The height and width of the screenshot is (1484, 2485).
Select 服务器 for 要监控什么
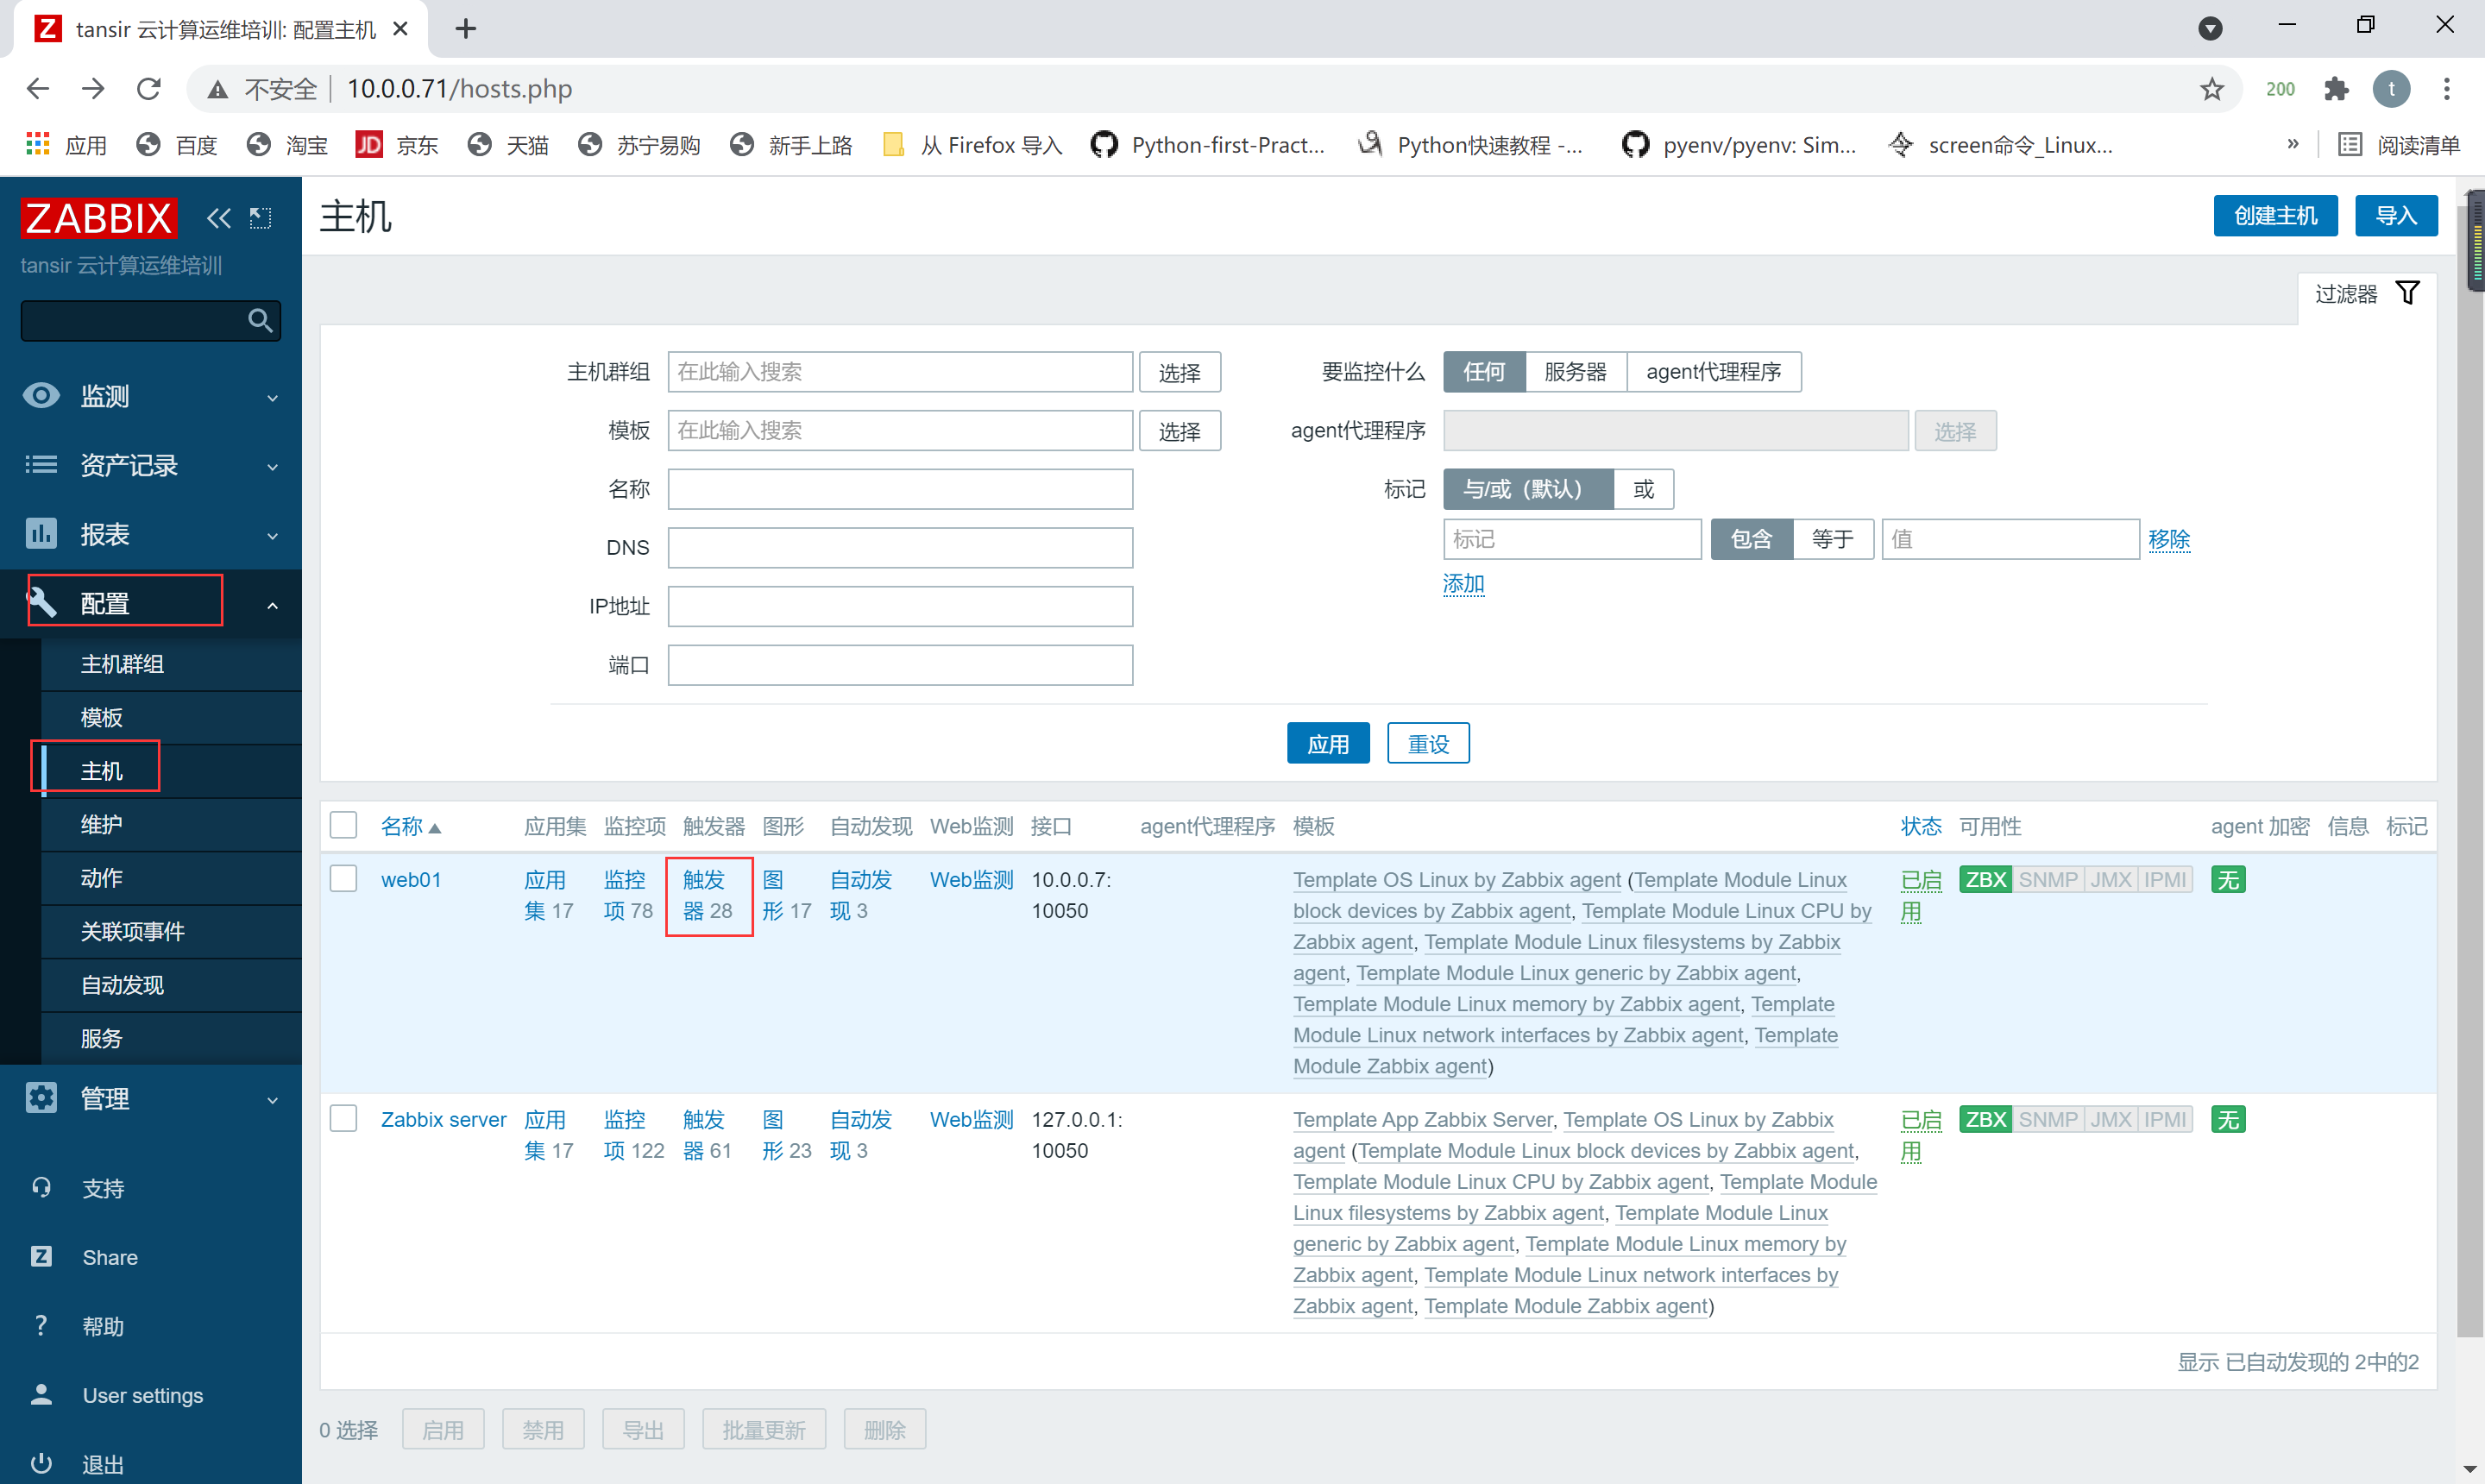[x=1575, y=372]
